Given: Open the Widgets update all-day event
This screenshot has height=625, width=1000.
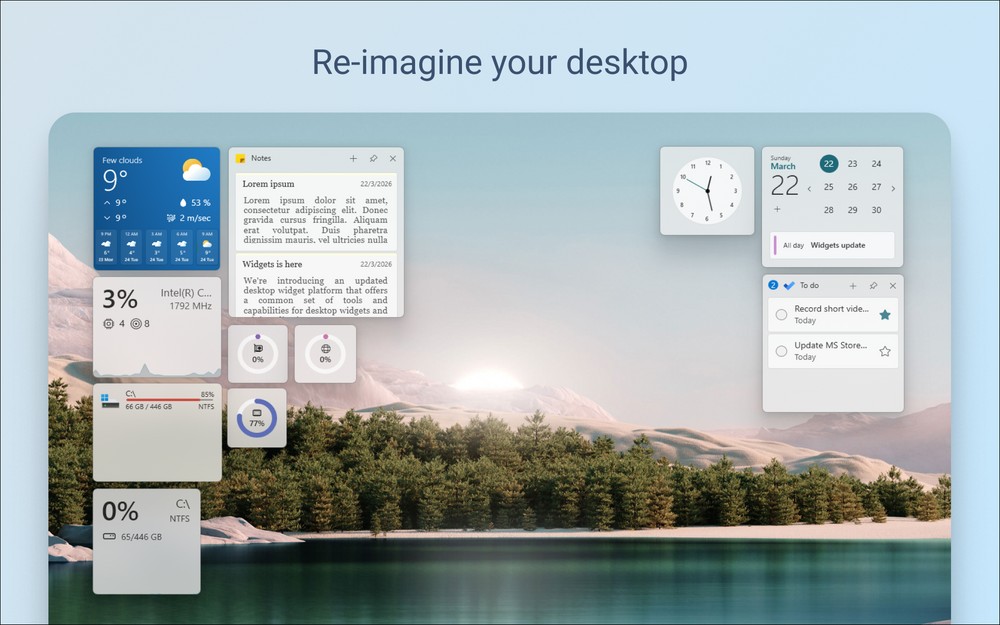Looking at the screenshot, I should pyautogui.click(x=837, y=245).
